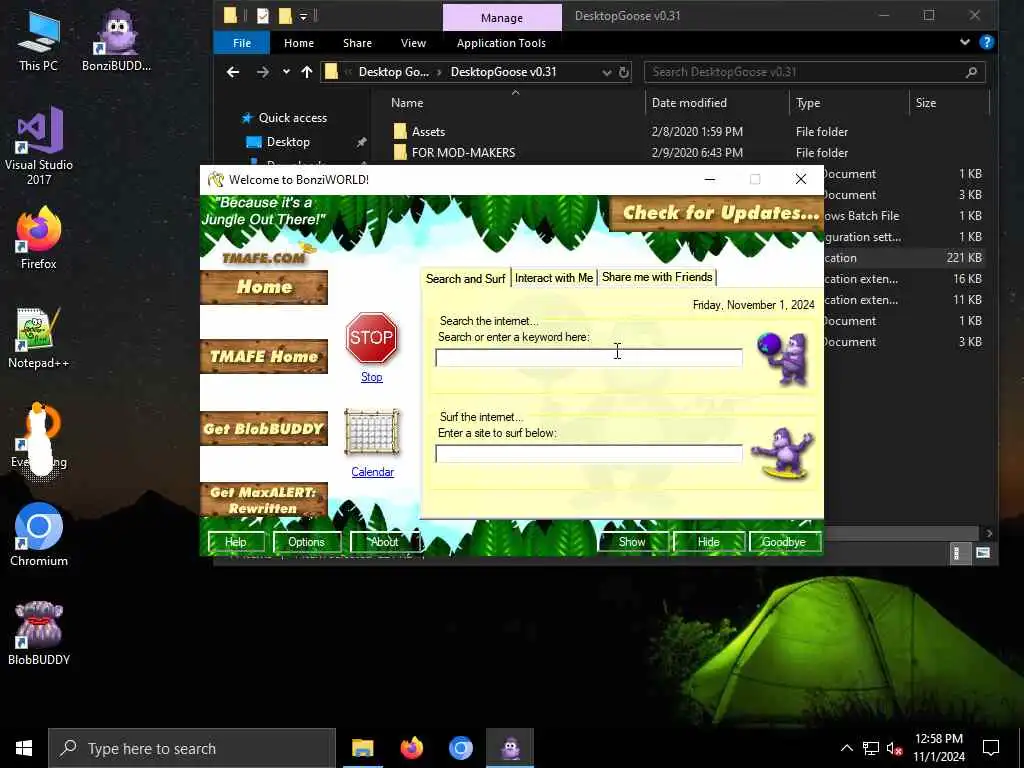The width and height of the screenshot is (1024, 768).
Task: Click the About button
Action: coord(384,542)
